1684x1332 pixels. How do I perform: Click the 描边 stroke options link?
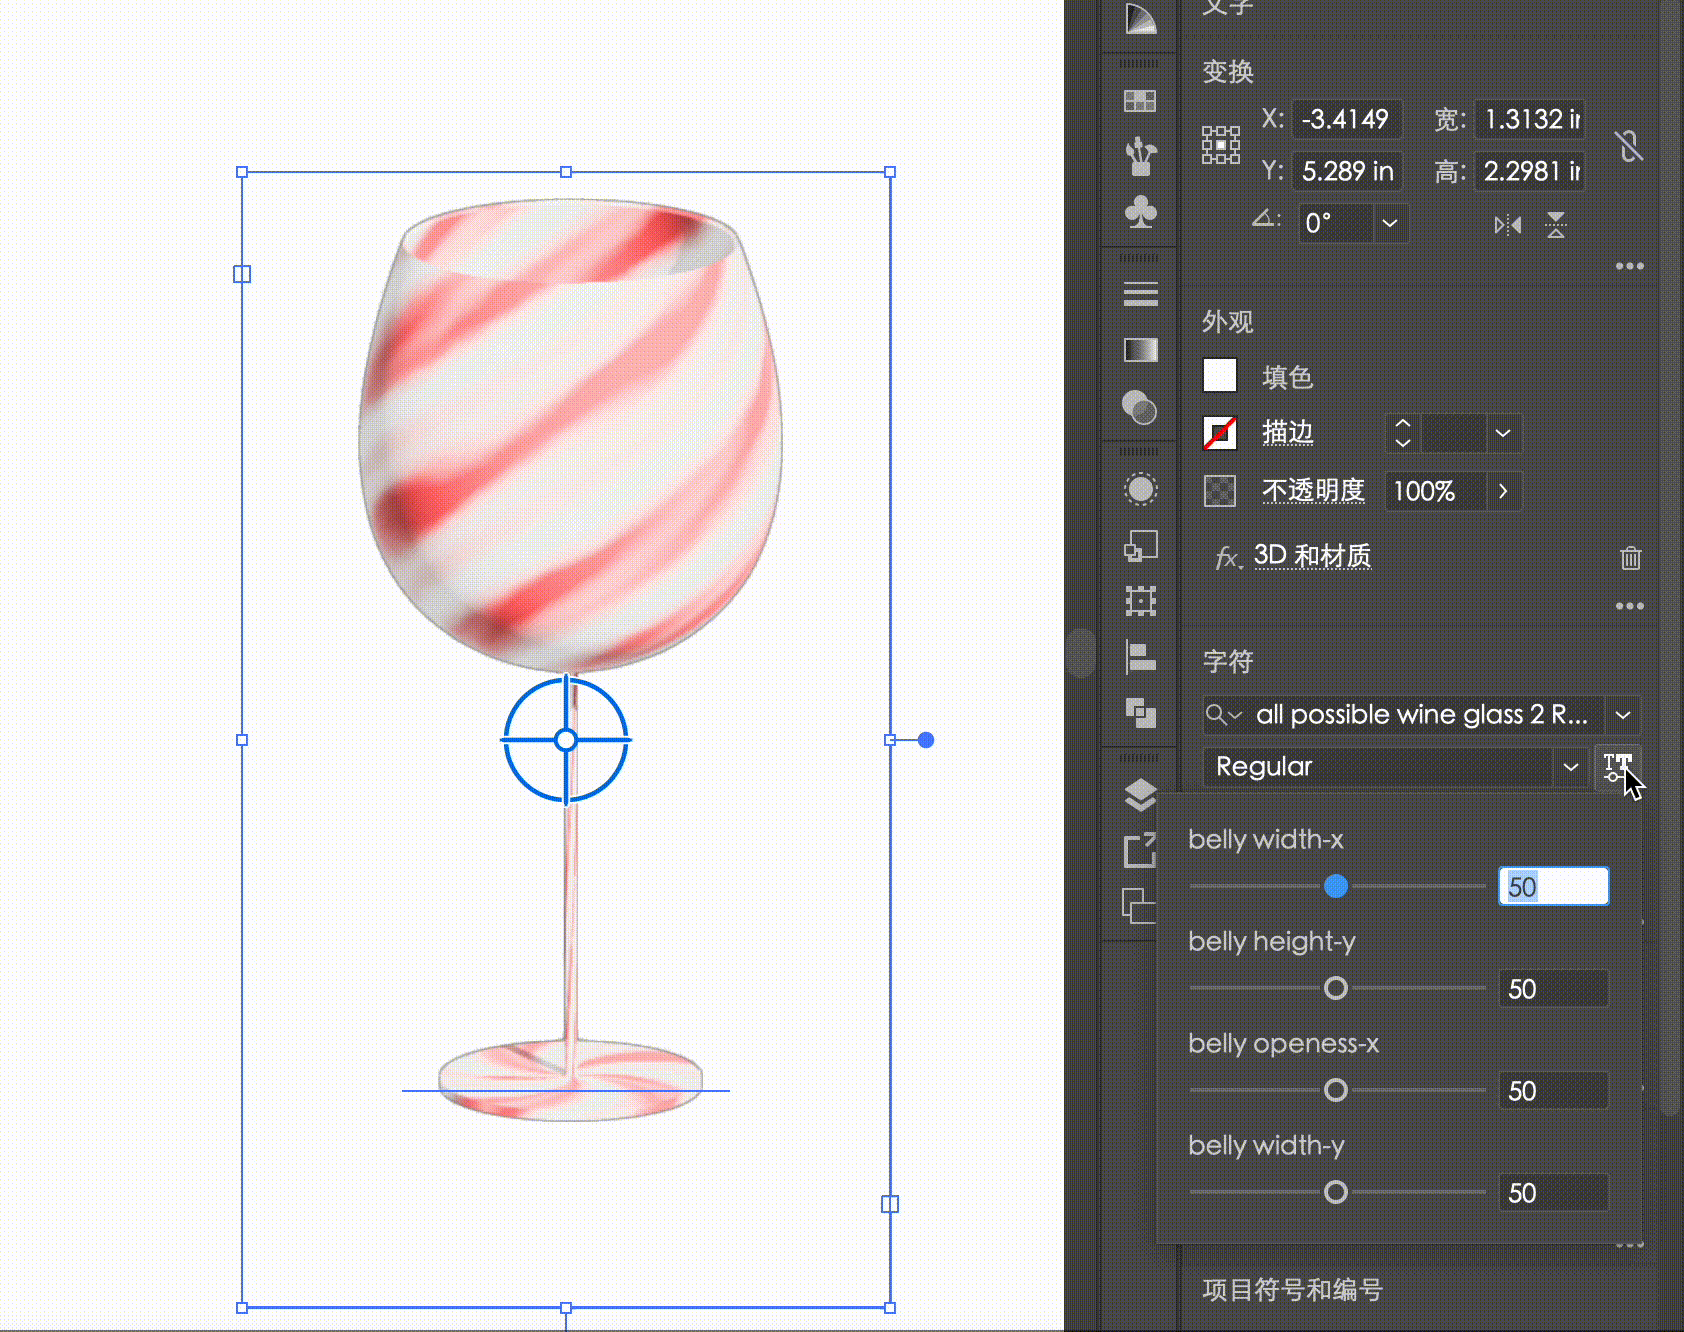1287,433
